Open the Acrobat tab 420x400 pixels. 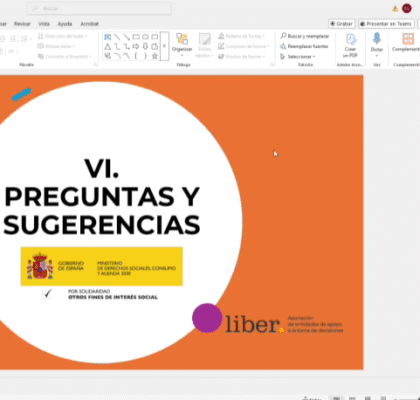coord(89,24)
